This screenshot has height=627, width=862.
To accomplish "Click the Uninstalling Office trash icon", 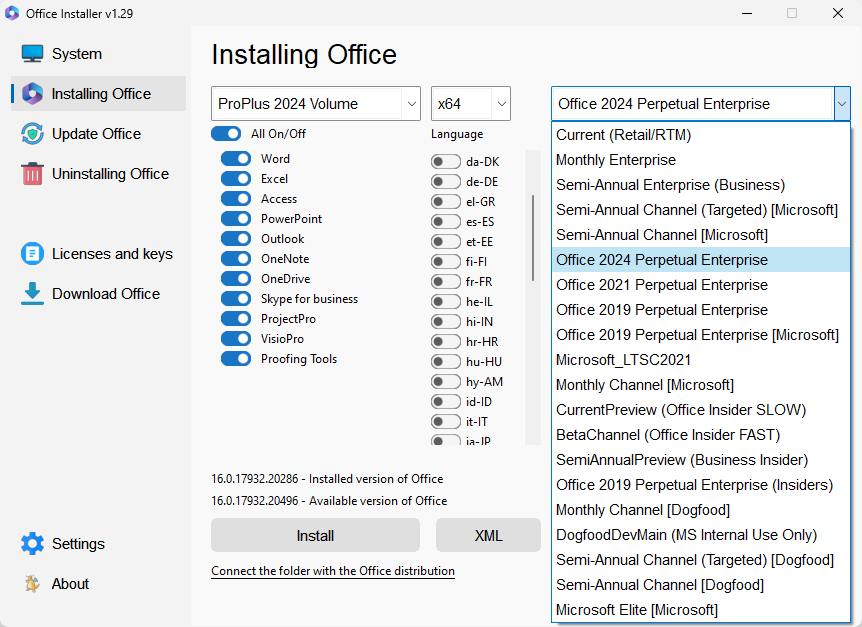I will point(32,174).
